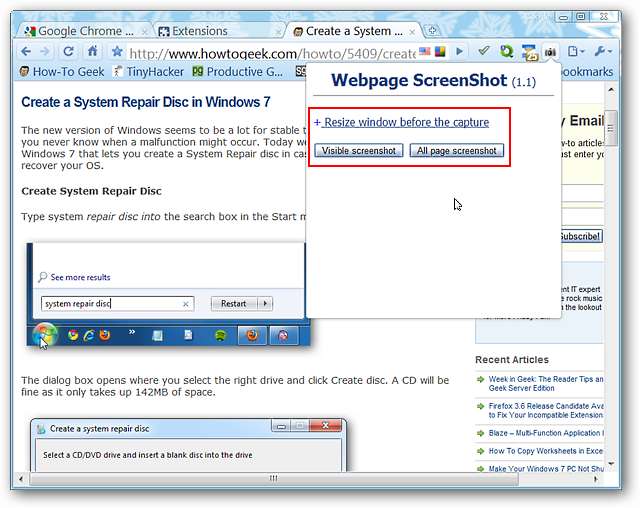Click the US flag icon in address bar
Viewport: 640px width, 508px height.
[x=425, y=51]
